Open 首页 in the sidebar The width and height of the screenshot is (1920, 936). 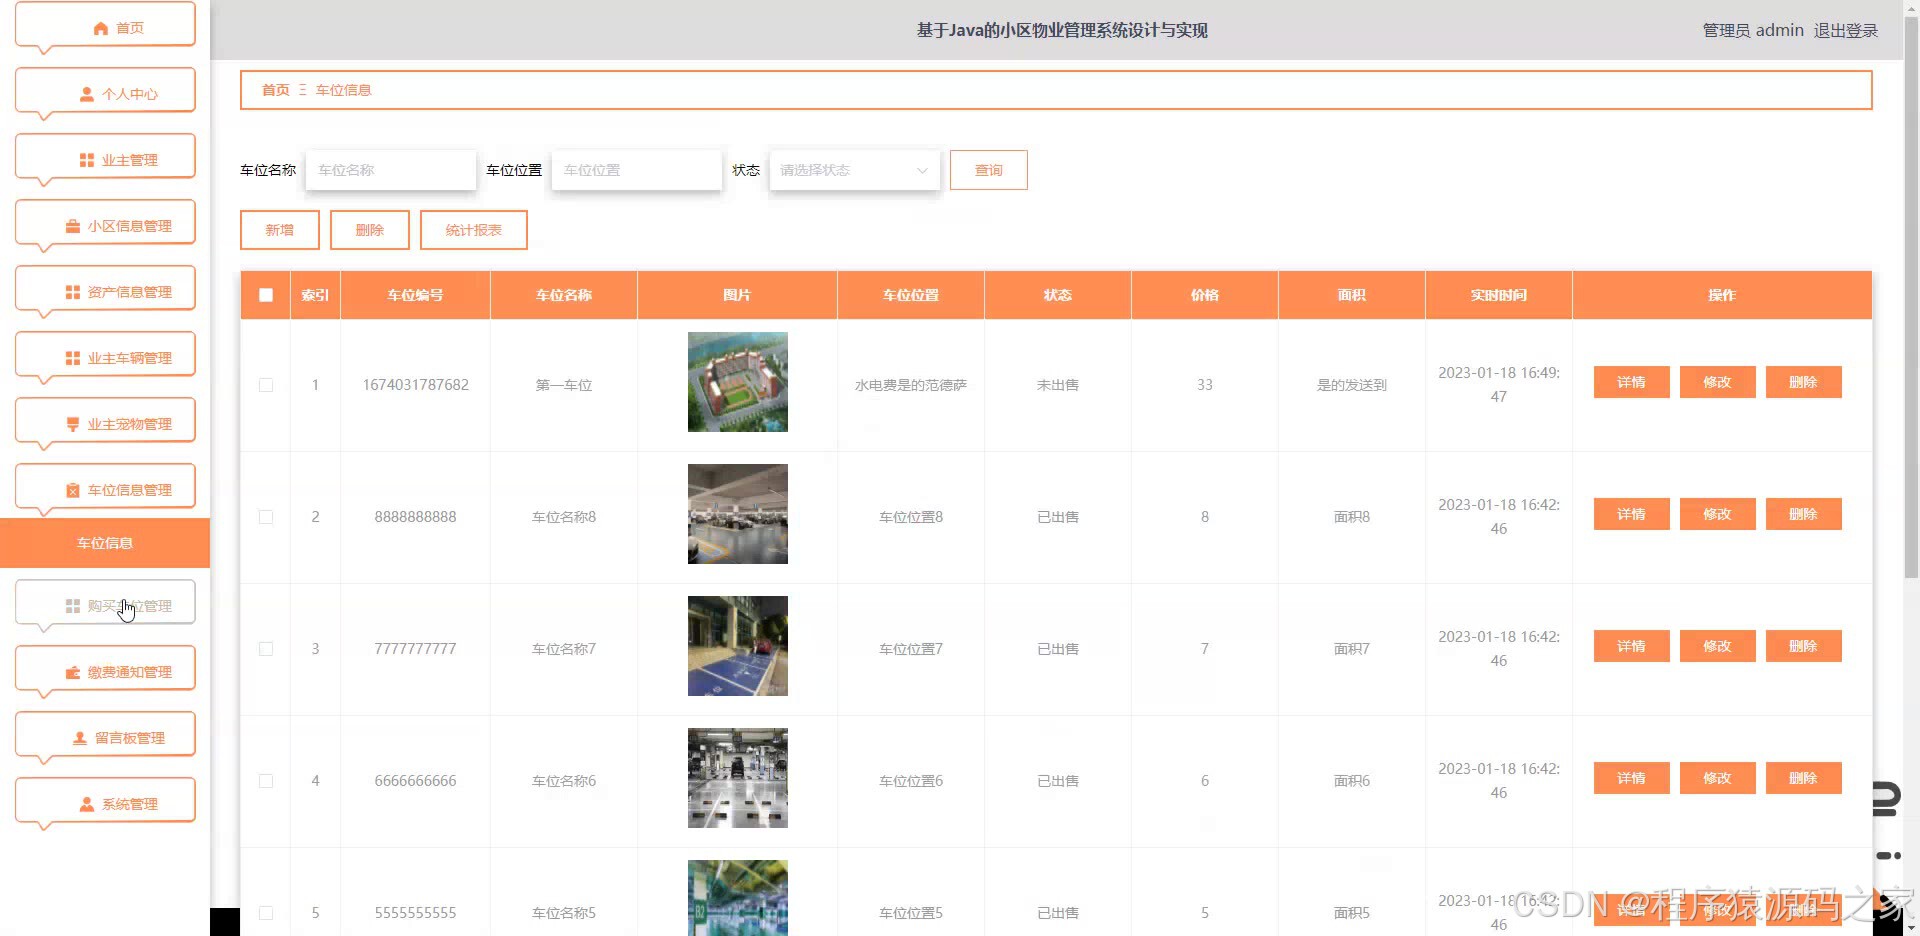pos(105,26)
